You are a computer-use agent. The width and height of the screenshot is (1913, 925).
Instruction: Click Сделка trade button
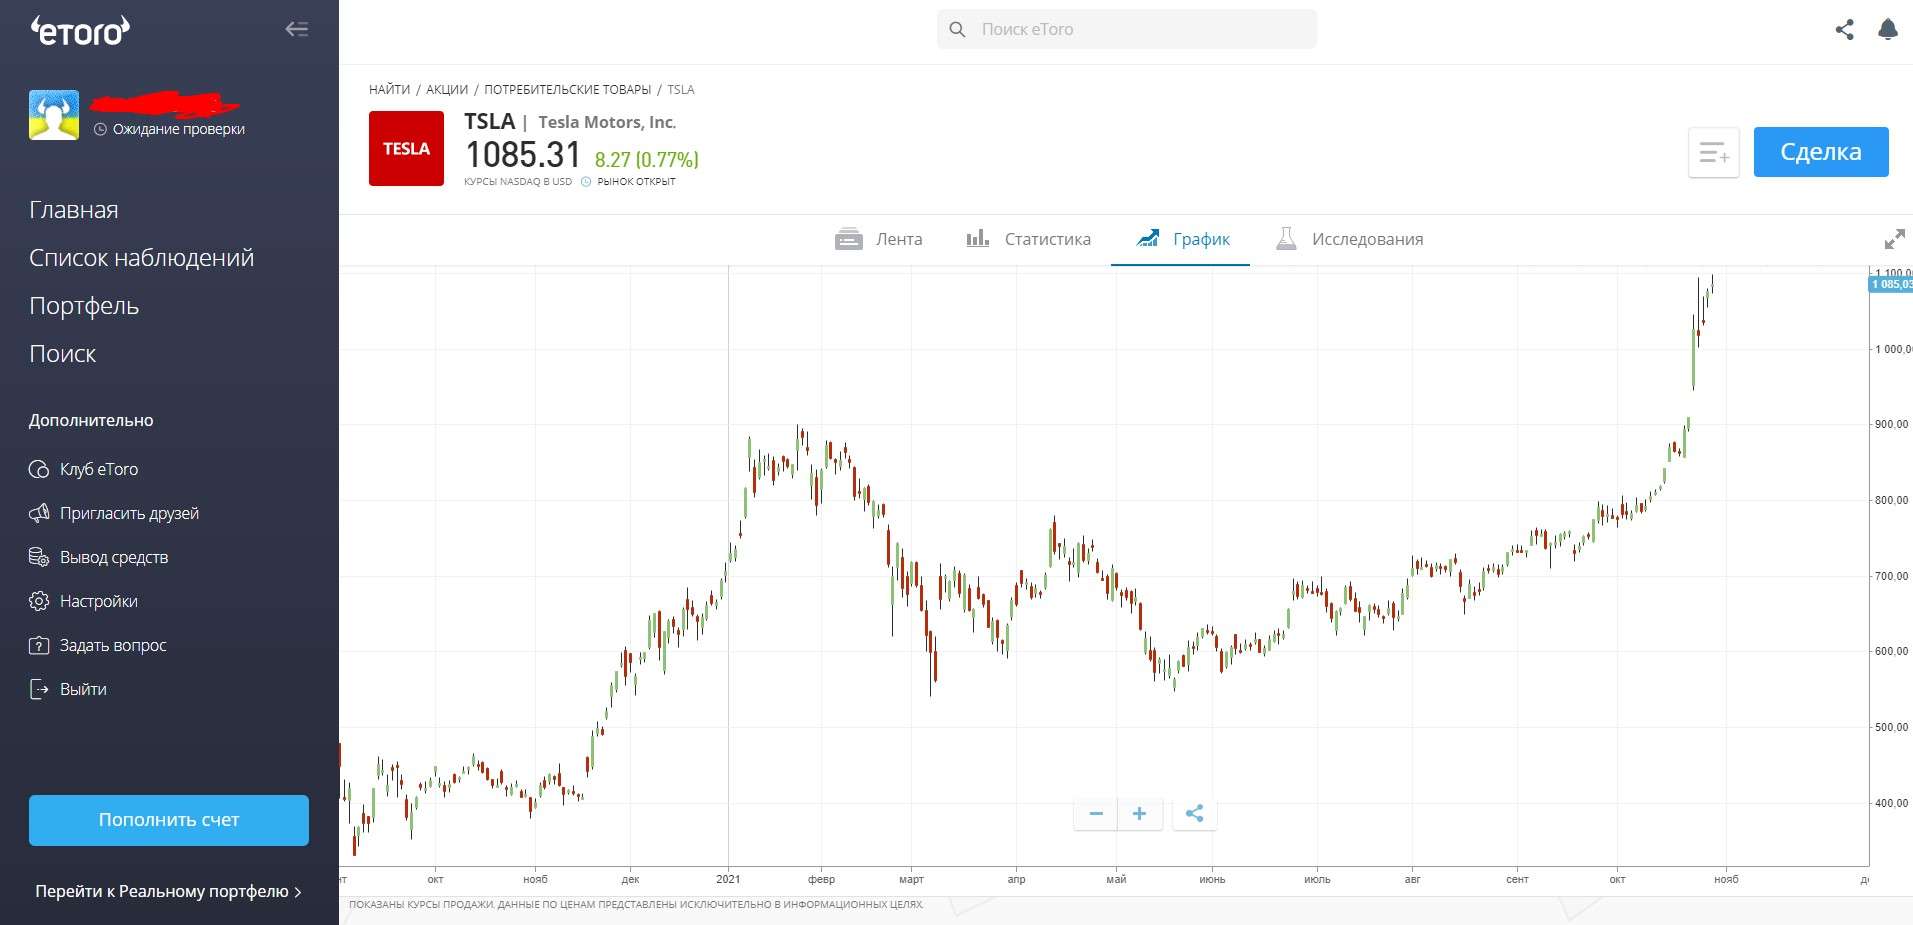point(1821,152)
